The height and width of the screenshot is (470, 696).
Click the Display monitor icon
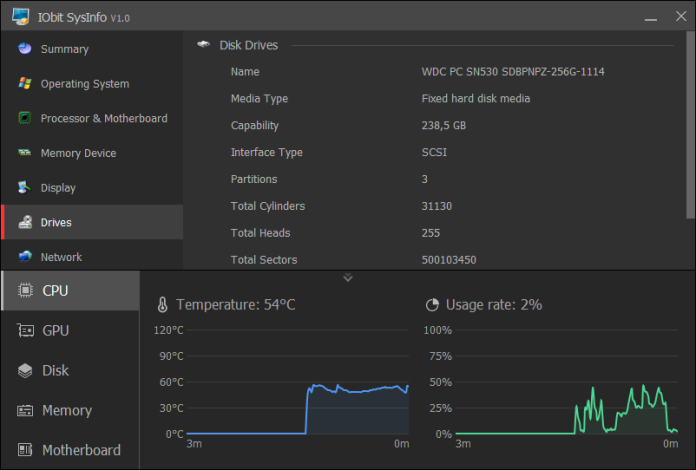pos(24,188)
